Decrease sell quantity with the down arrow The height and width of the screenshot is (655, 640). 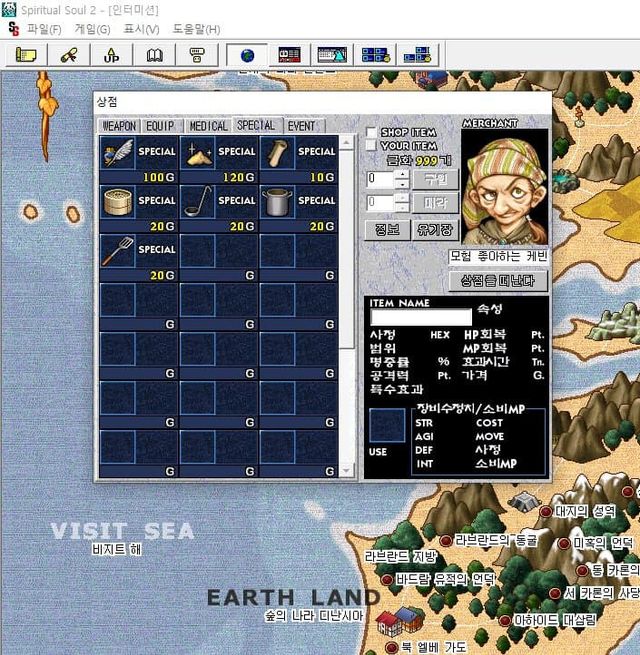point(401,209)
